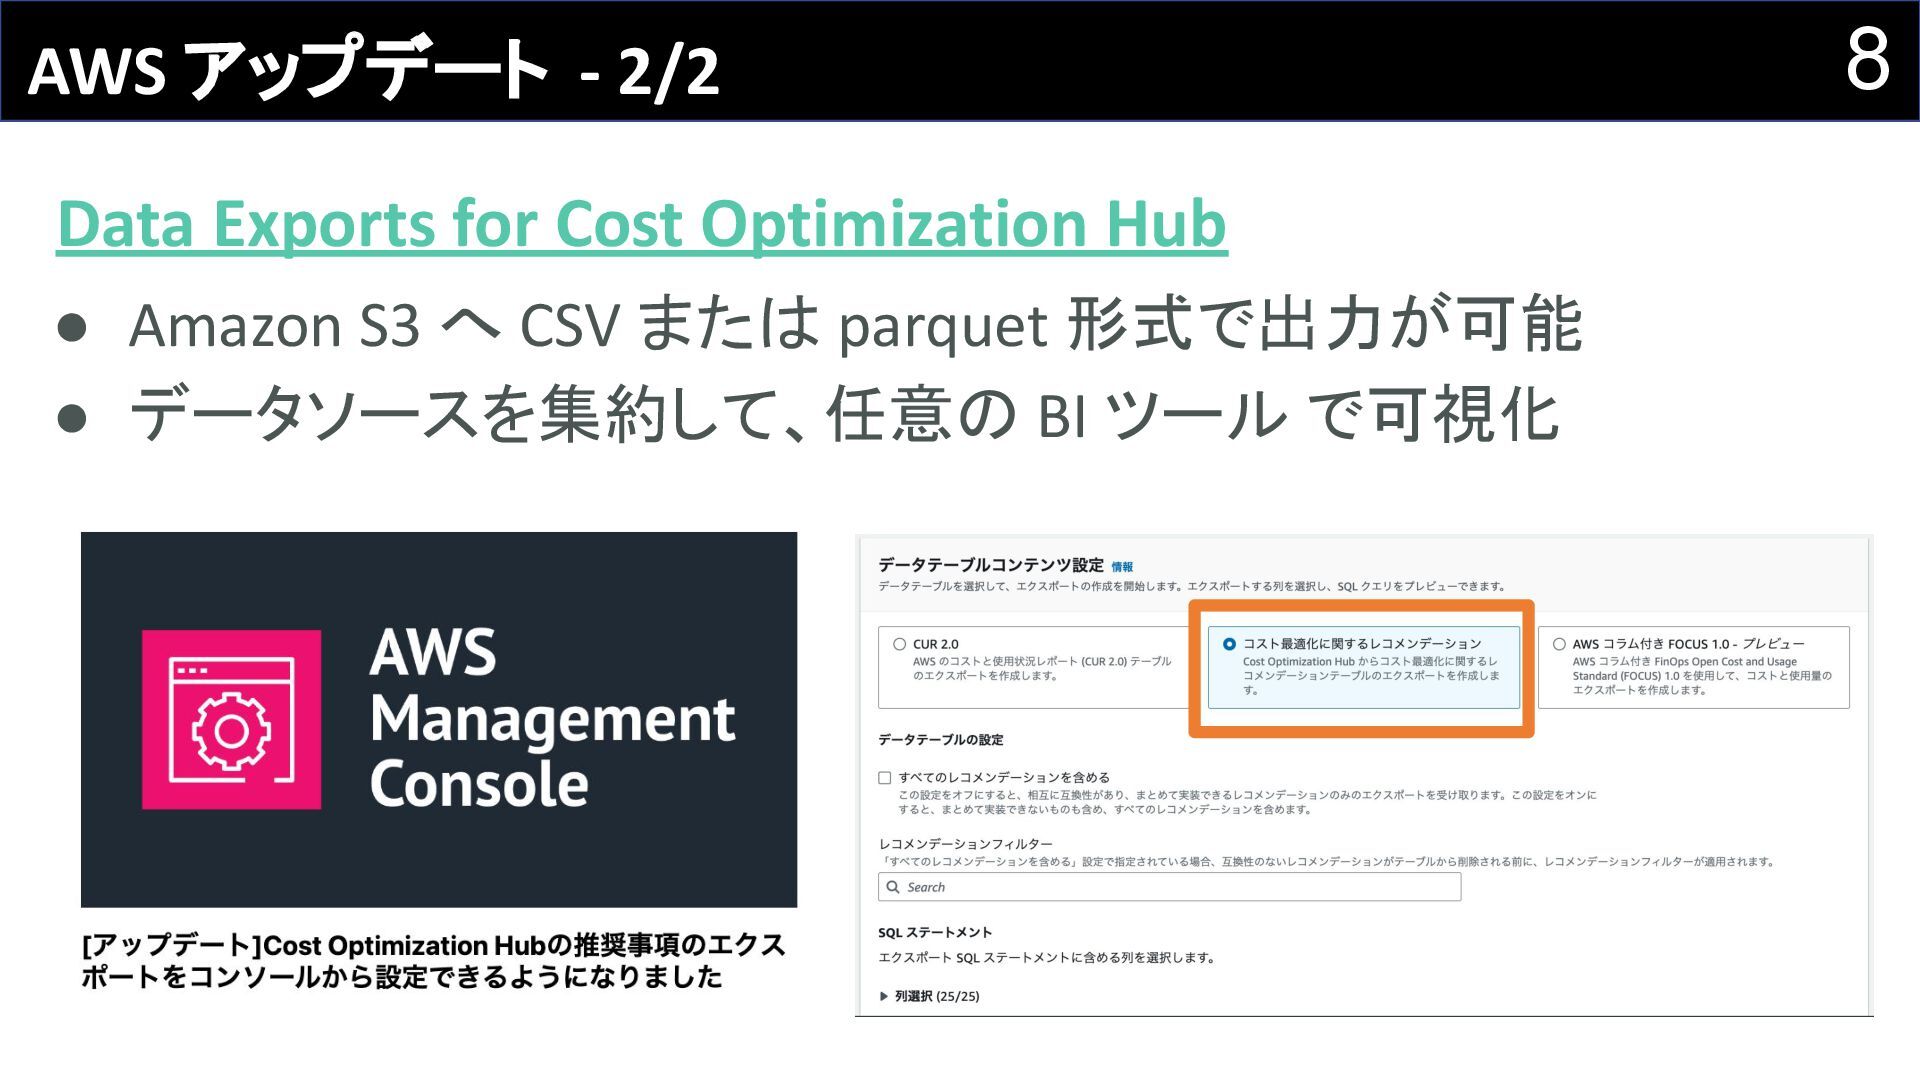Click bullet text Amazon S3 へ CSV または parquet
Viewport: 1920px width, 1080px height.
pos(856,324)
